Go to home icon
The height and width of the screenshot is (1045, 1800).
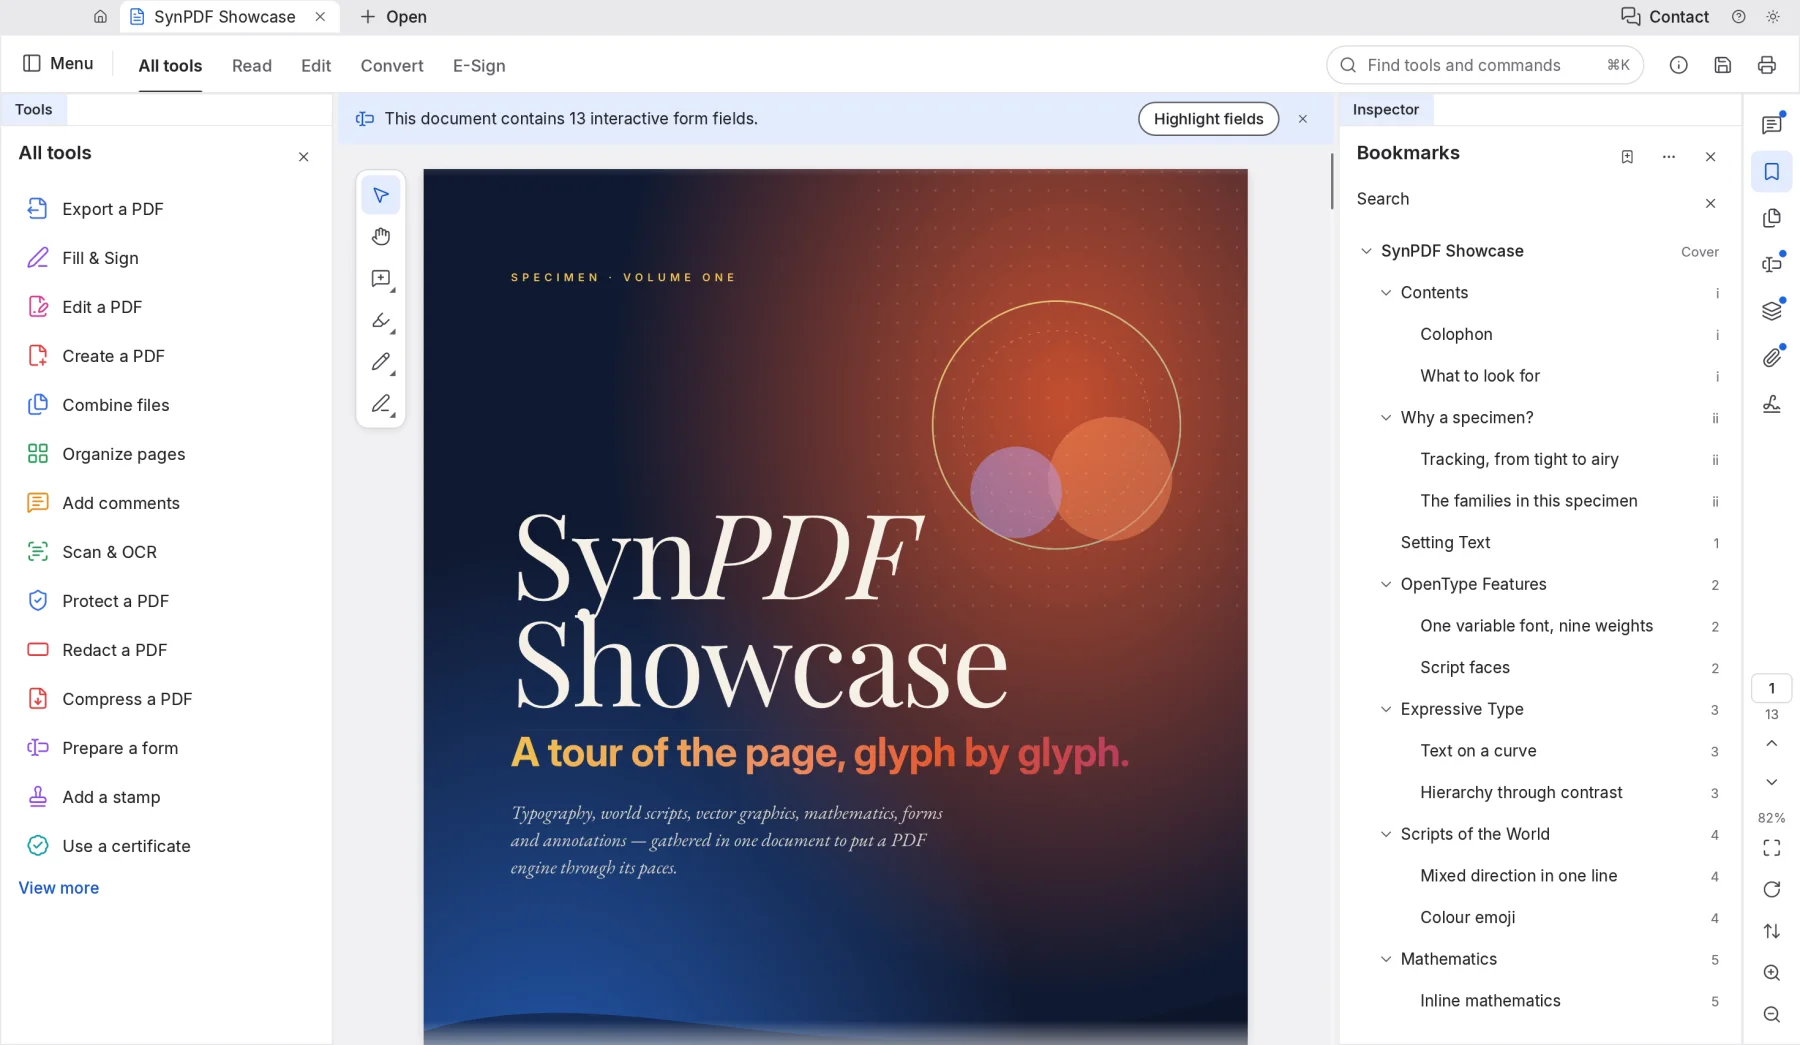click(100, 17)
